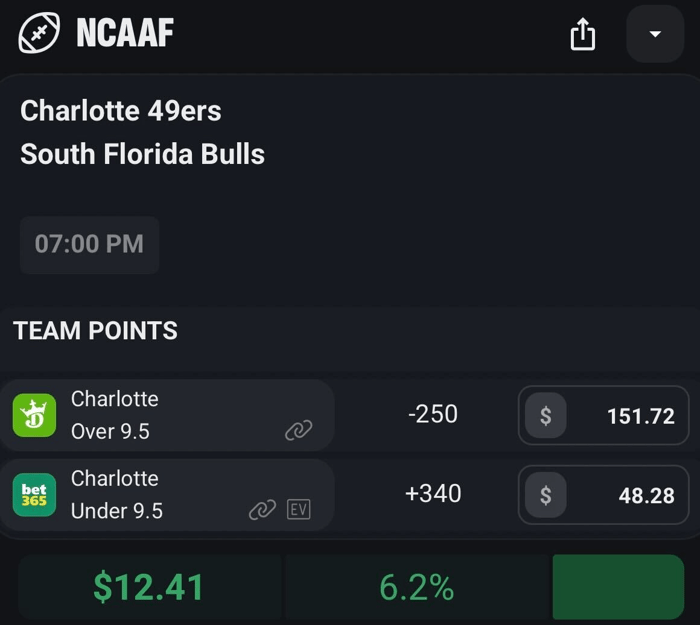Click the dollar icon beside 151.72
The height and width of the screenshot is (625, 700).
pos(545,415)
